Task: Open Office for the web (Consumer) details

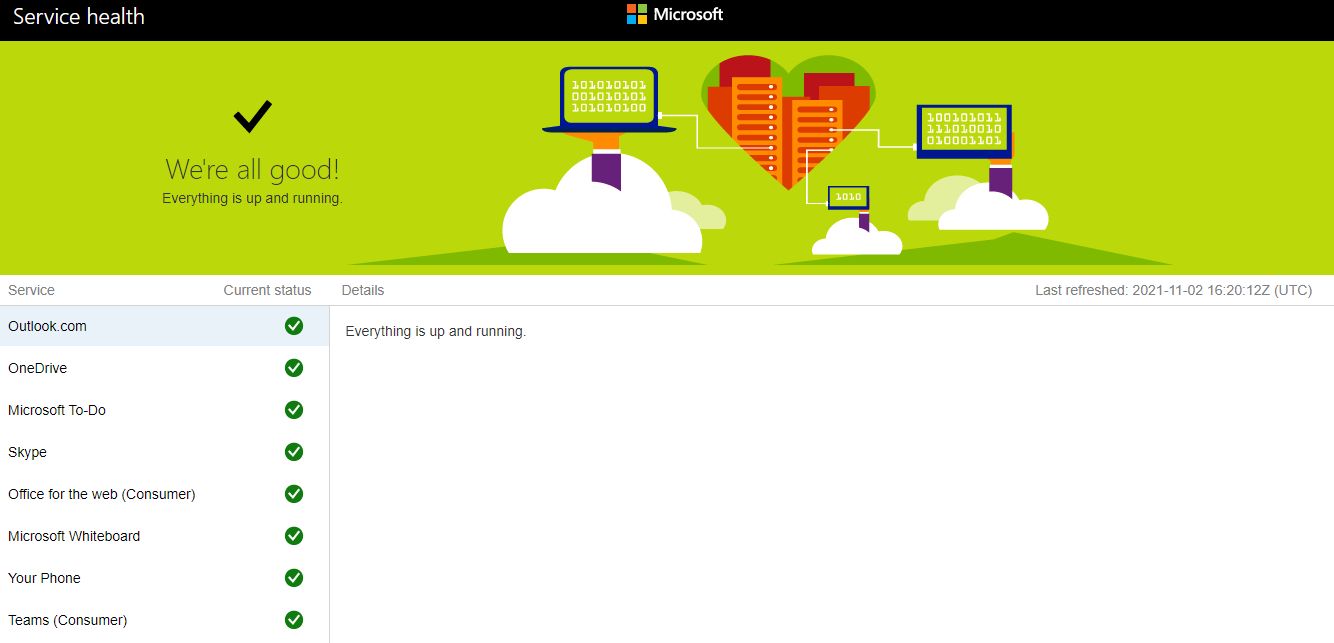Action: (x=164, y=494)
